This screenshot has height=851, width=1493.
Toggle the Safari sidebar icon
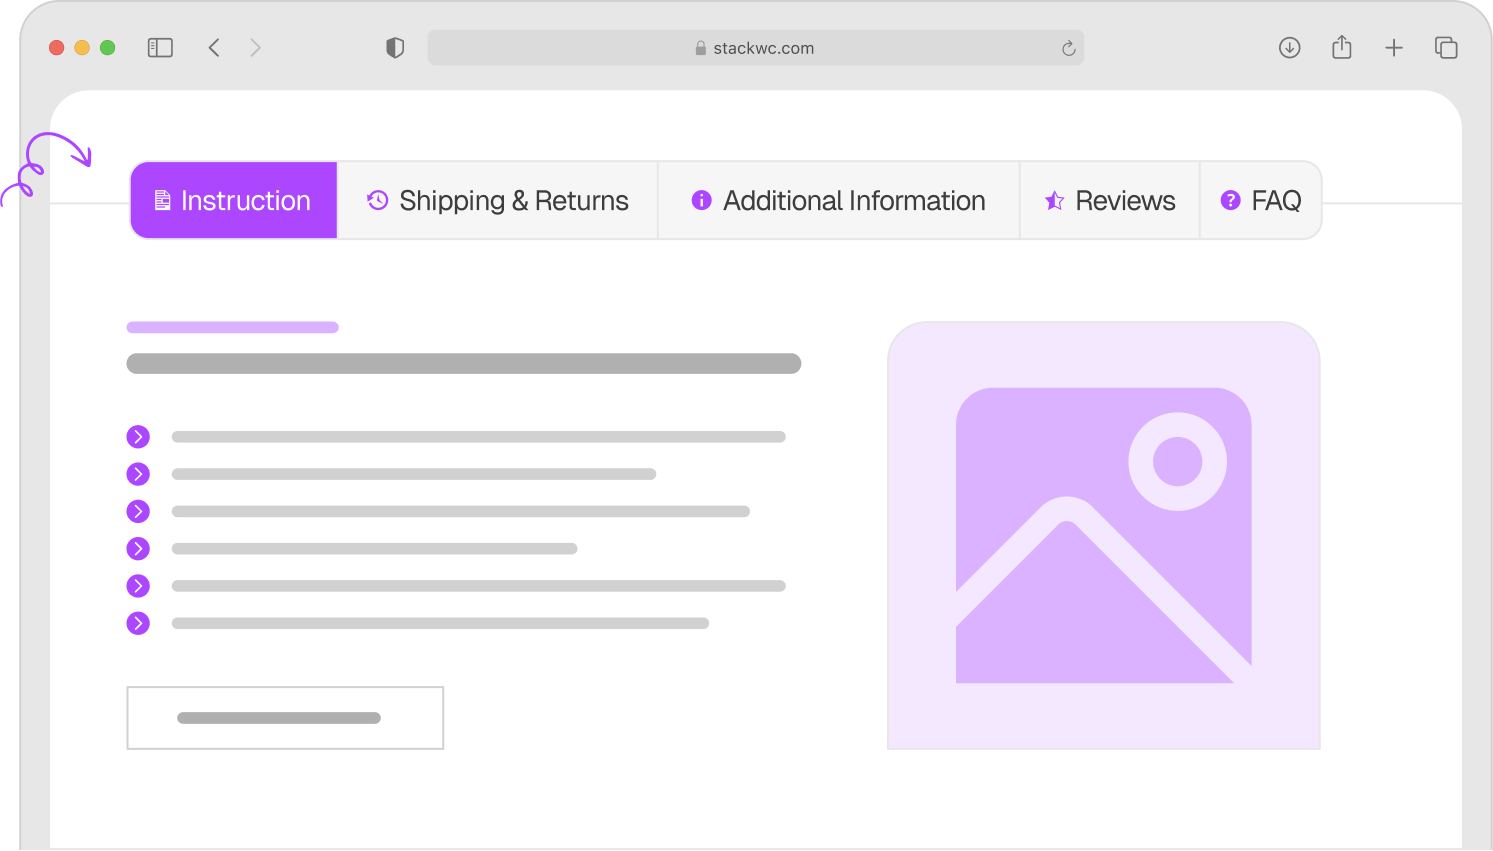[160, 48]
